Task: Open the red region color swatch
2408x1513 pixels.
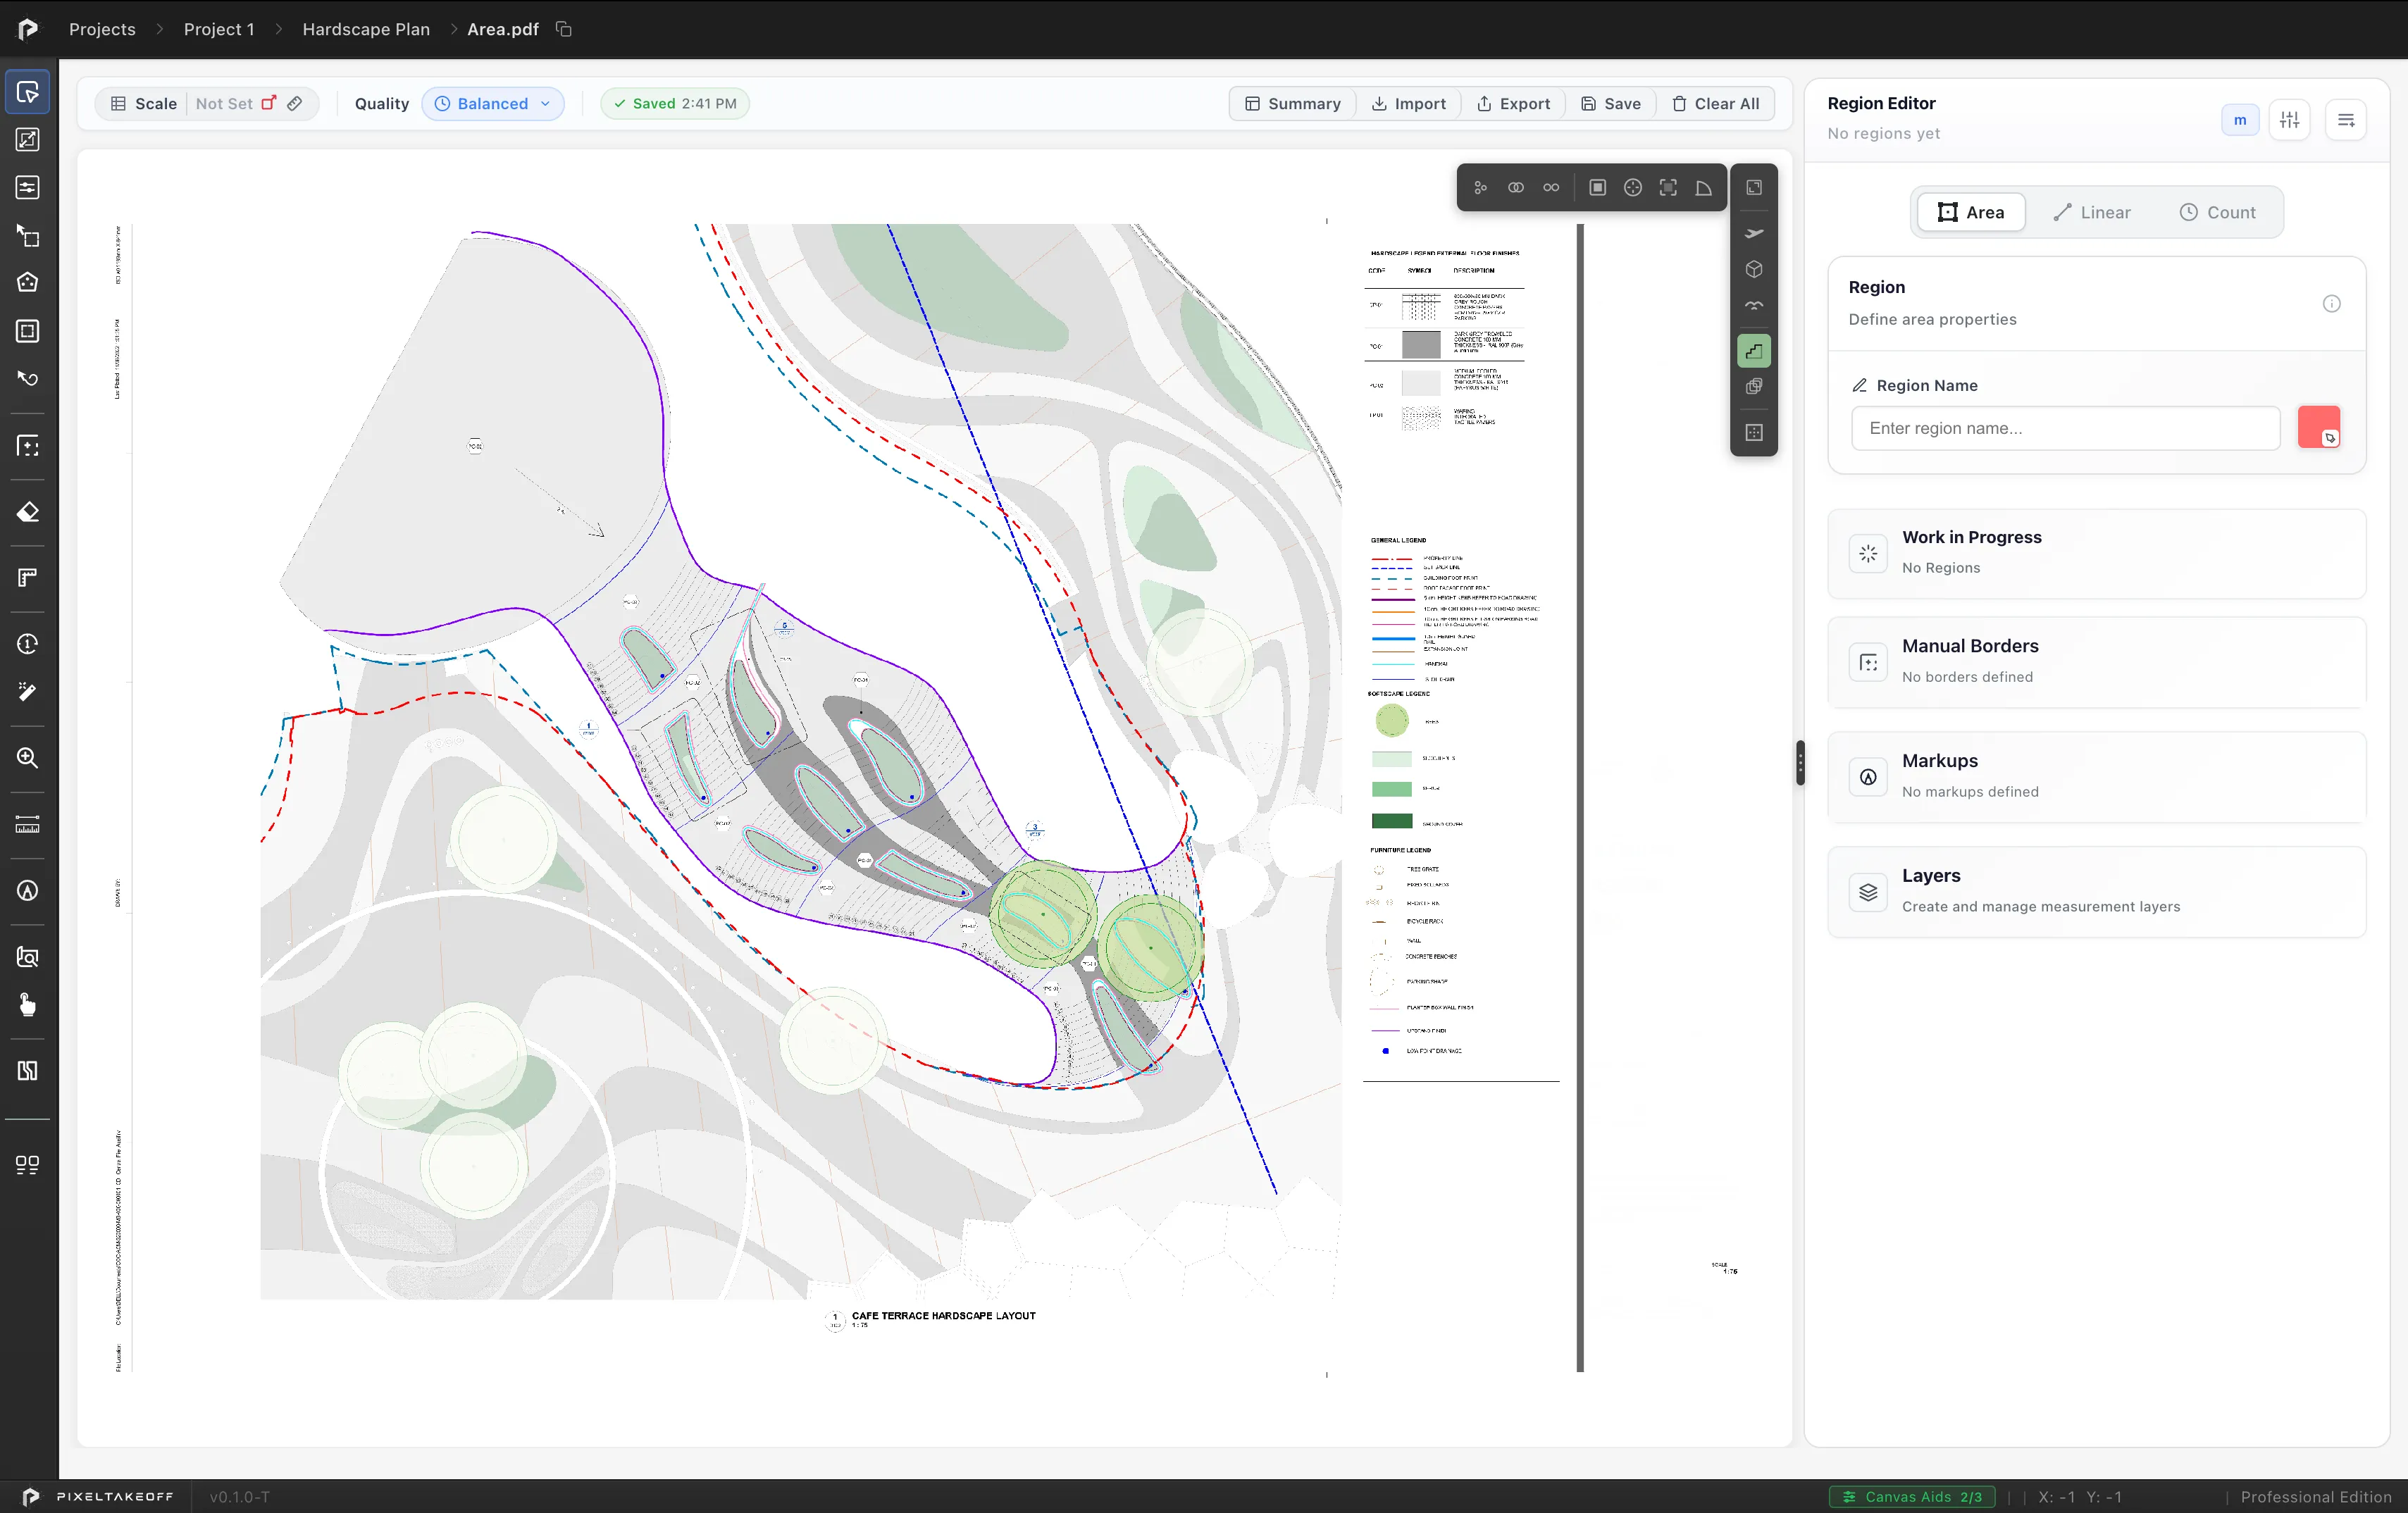Action: [x=2319, y=427]
